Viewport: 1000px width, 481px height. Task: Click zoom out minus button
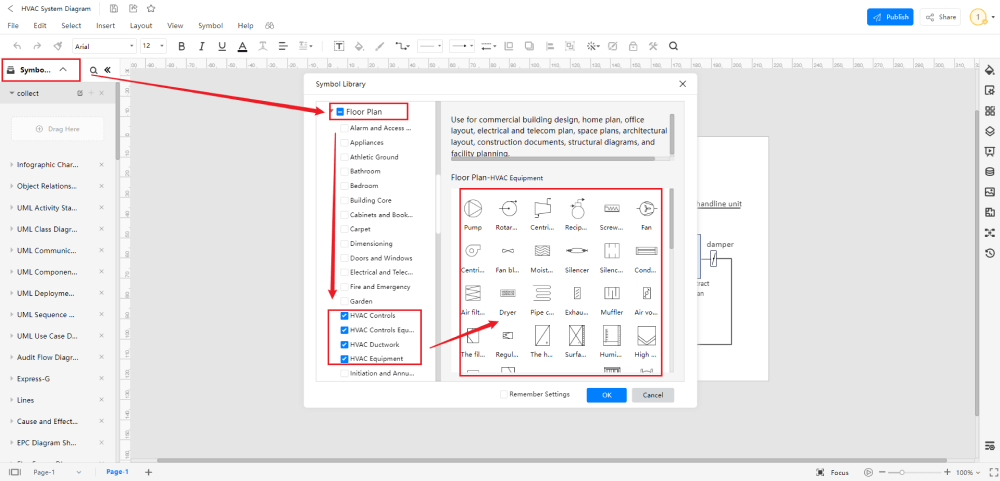click(x=881, y=472)
